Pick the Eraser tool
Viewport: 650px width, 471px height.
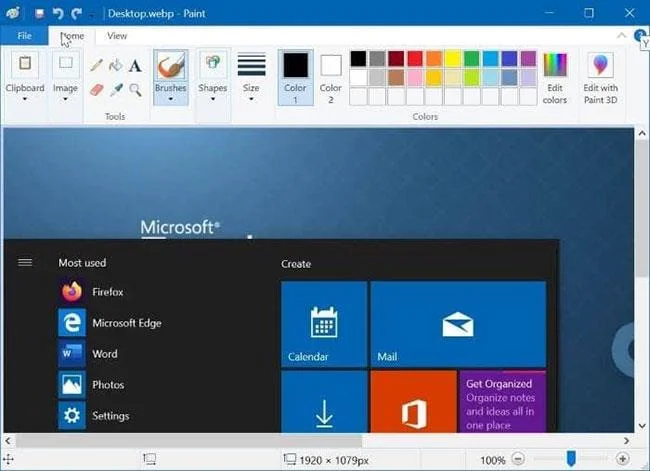pos(97,90)
